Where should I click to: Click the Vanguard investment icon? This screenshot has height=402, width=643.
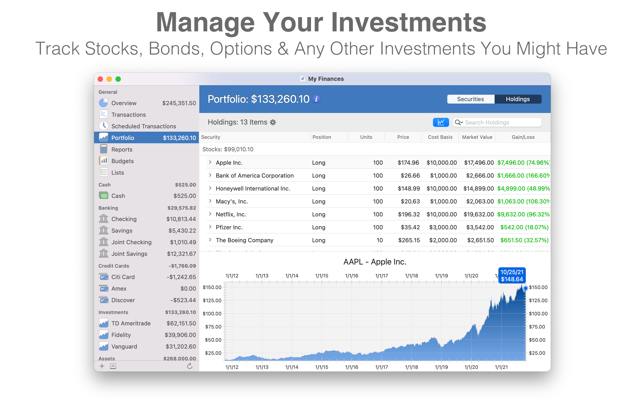click(103, 347)
